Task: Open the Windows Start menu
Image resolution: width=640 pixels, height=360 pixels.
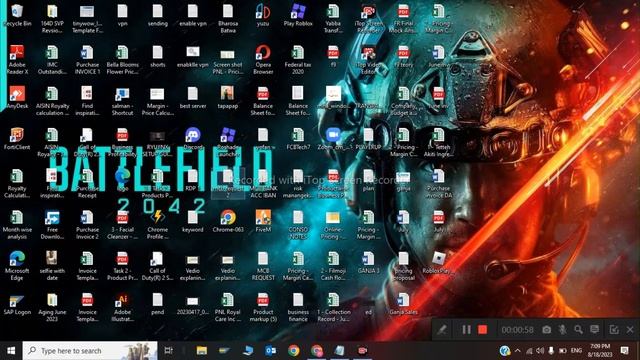Action: [x=11, y=351]
